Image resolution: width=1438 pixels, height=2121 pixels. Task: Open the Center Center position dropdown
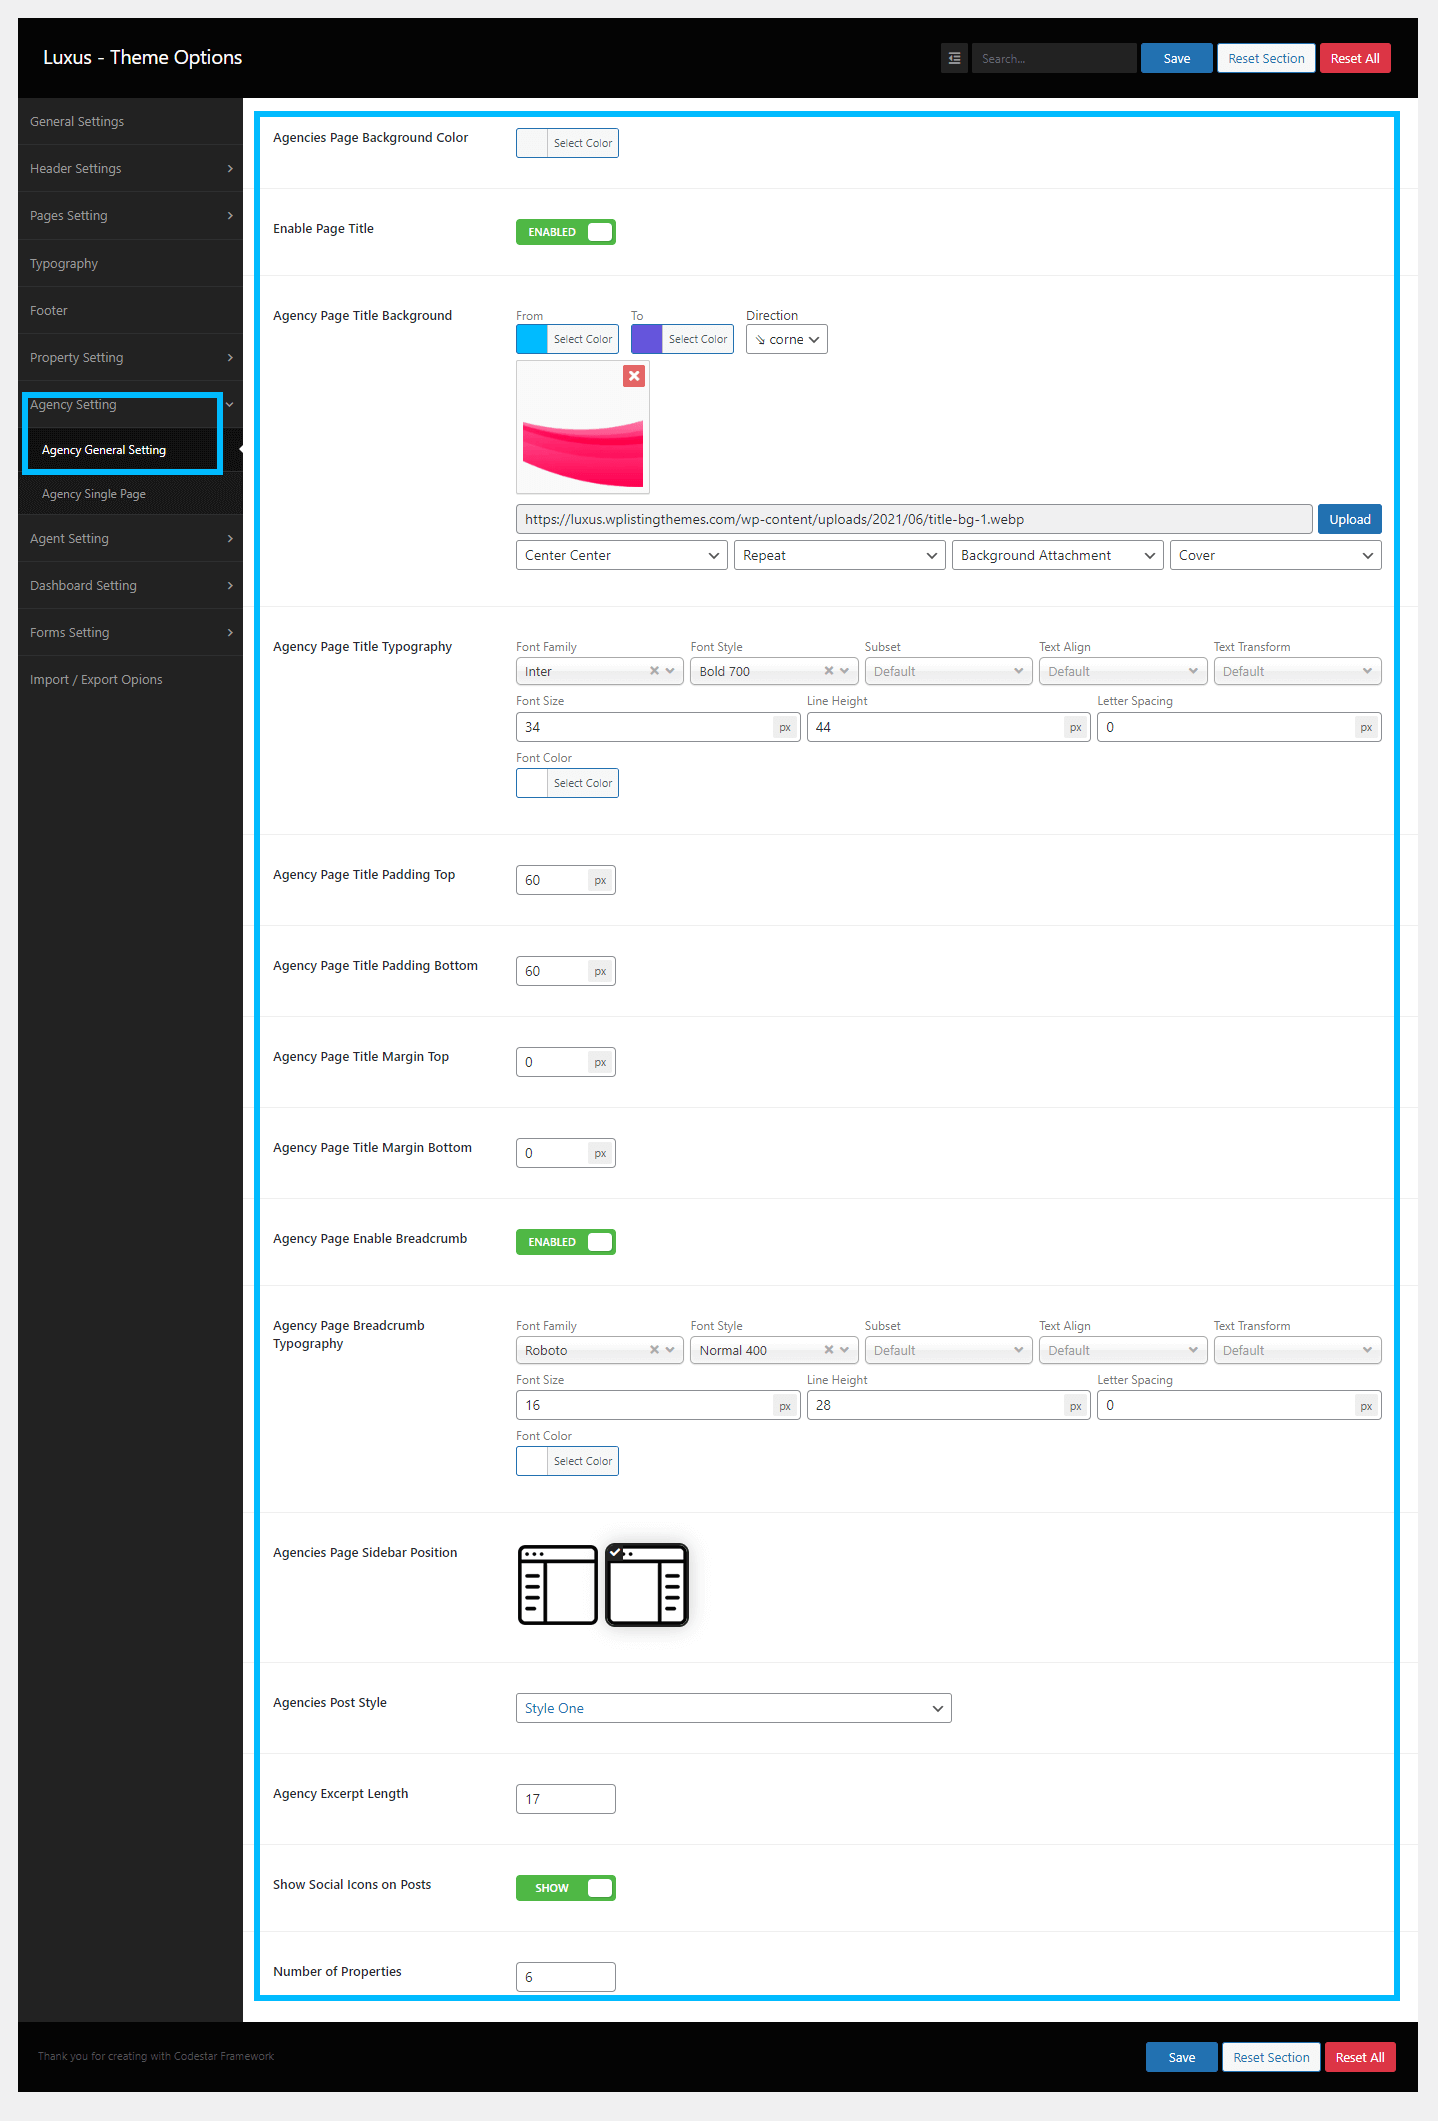(621, 555)
